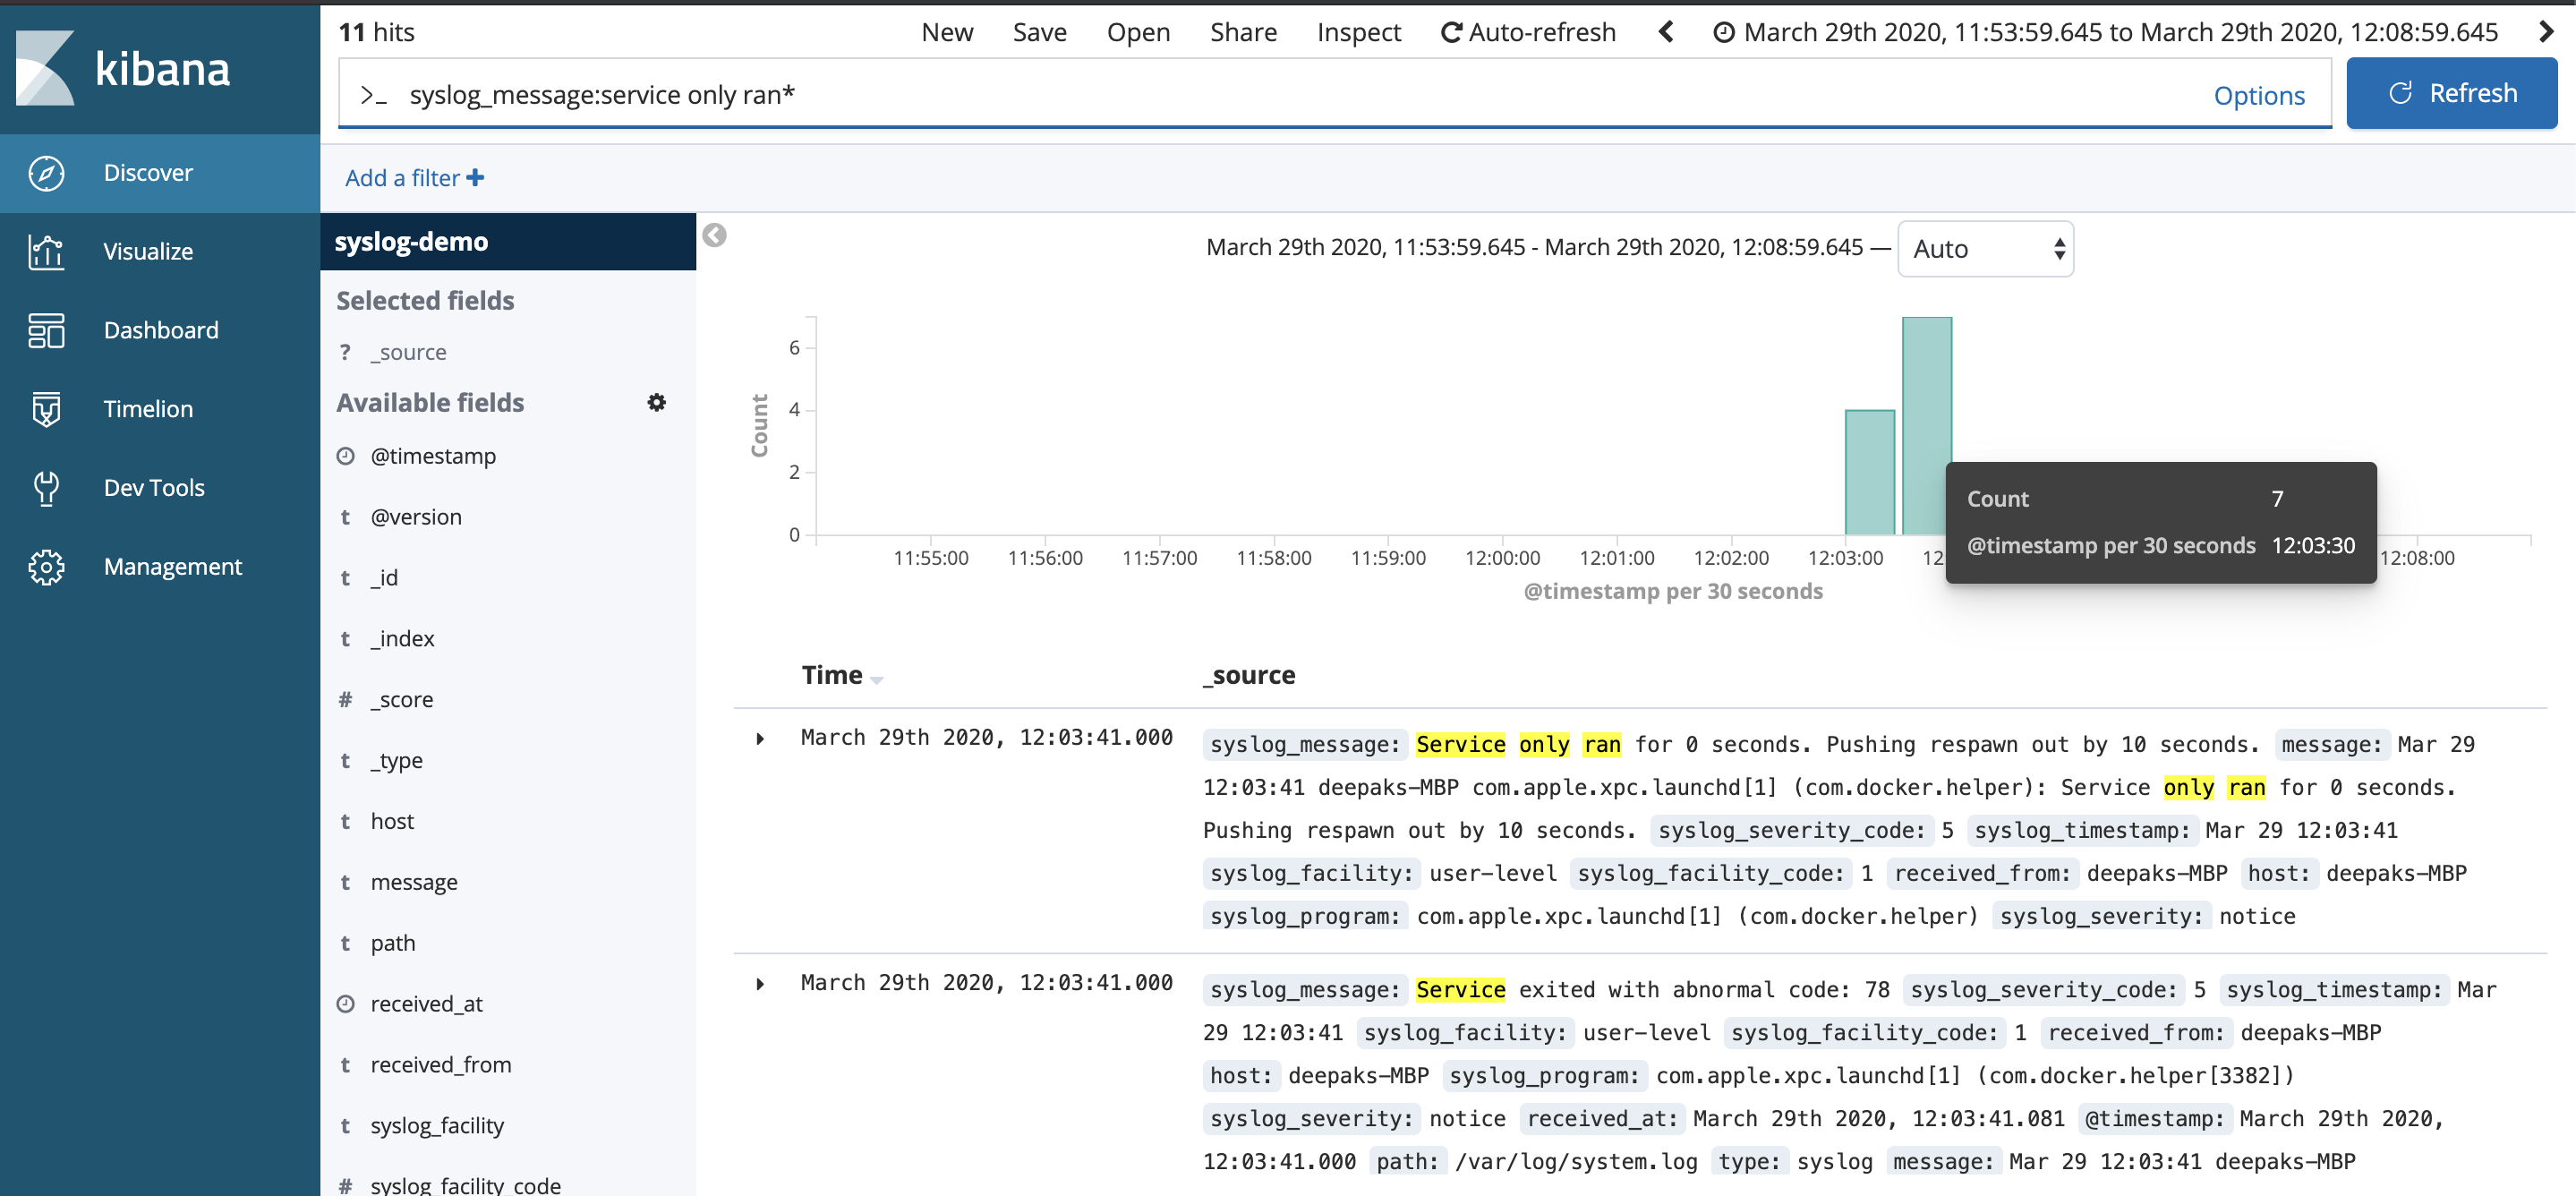The width and height of the screenshot is (2576, 1196).
Task: Open the Visualize section
Action: click(x=146, y=251)
